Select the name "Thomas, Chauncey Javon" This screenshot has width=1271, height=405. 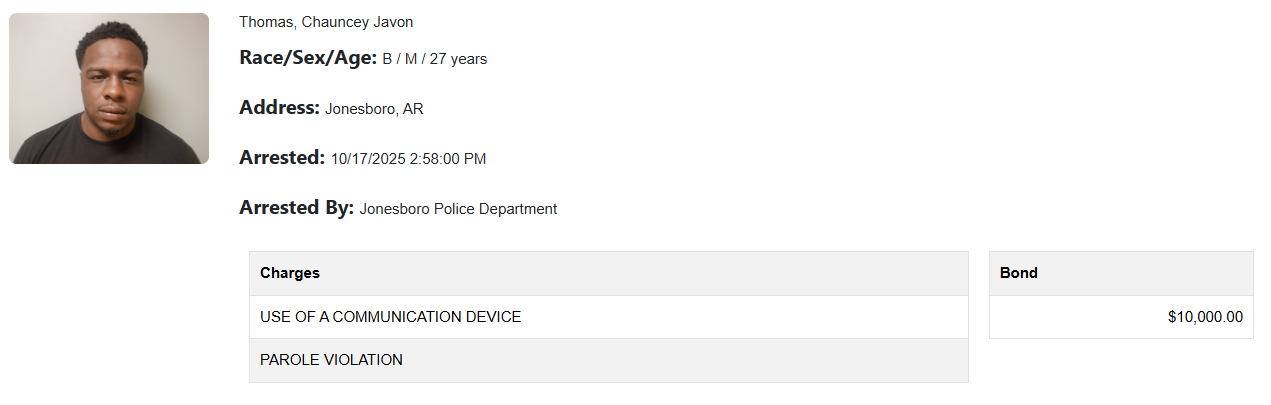coord(325,22)
